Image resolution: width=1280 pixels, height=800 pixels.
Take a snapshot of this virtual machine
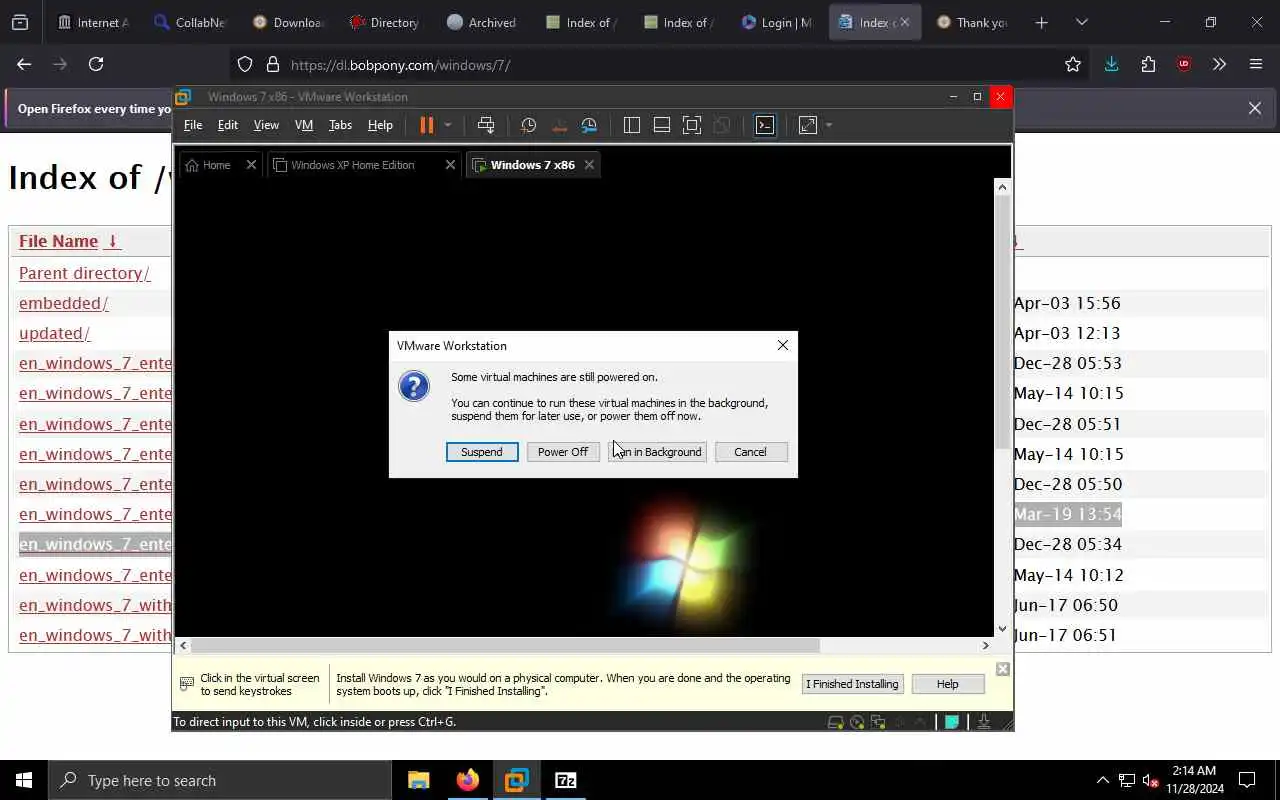(x=529, y=125)
